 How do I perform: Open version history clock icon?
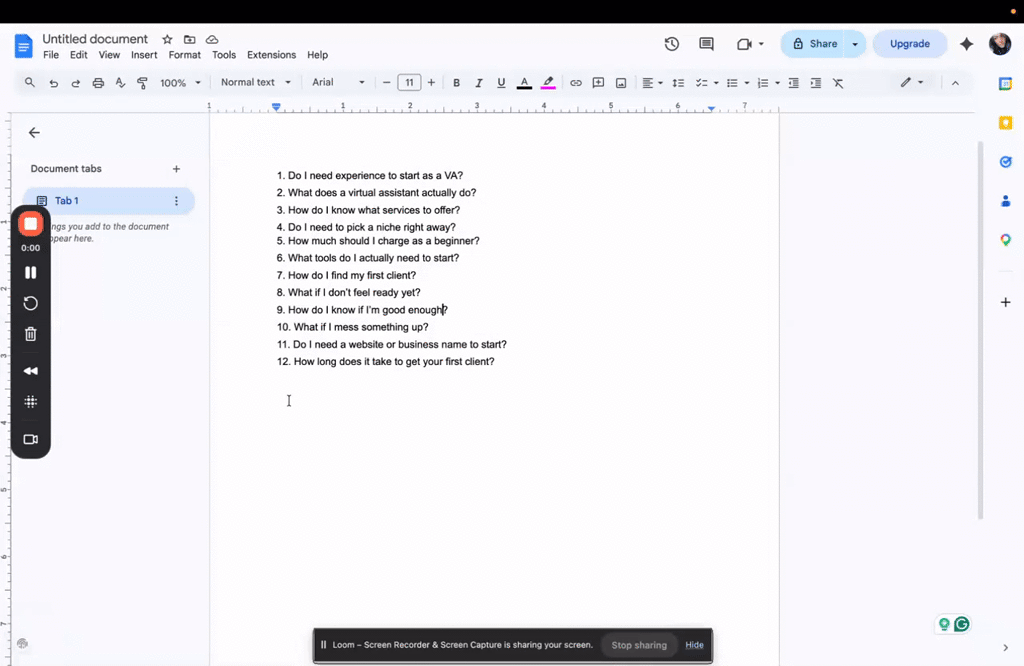point(671,44)
